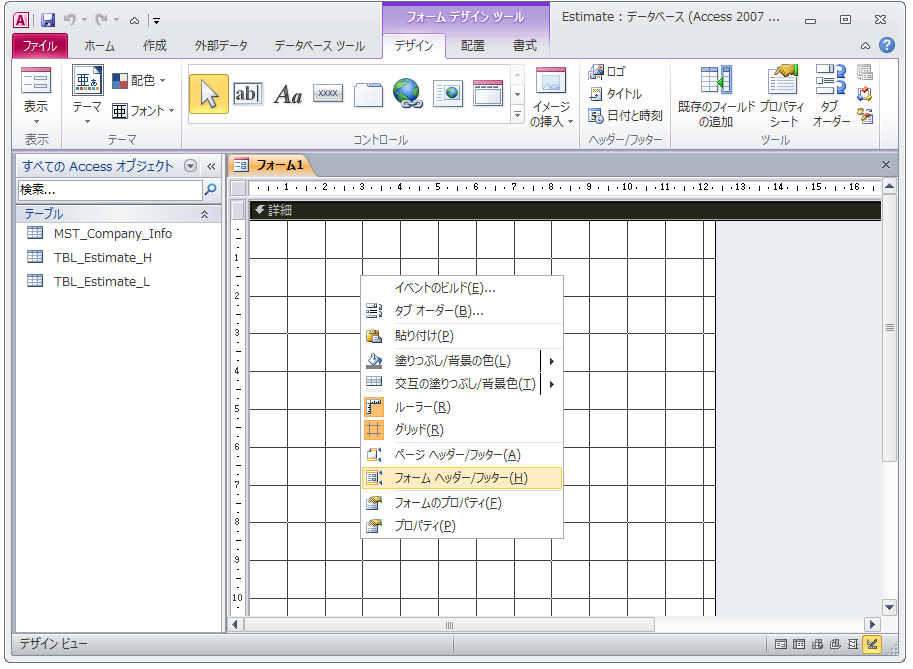
Task: Expand the controls gallery more arrow
Action: (x=518, y=115)
